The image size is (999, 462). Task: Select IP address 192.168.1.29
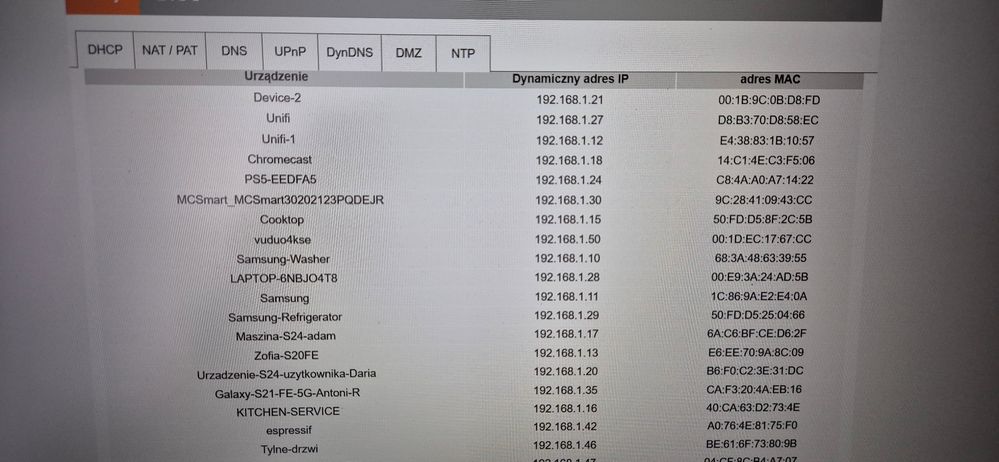pyautogui.click(x=568, y=315)
